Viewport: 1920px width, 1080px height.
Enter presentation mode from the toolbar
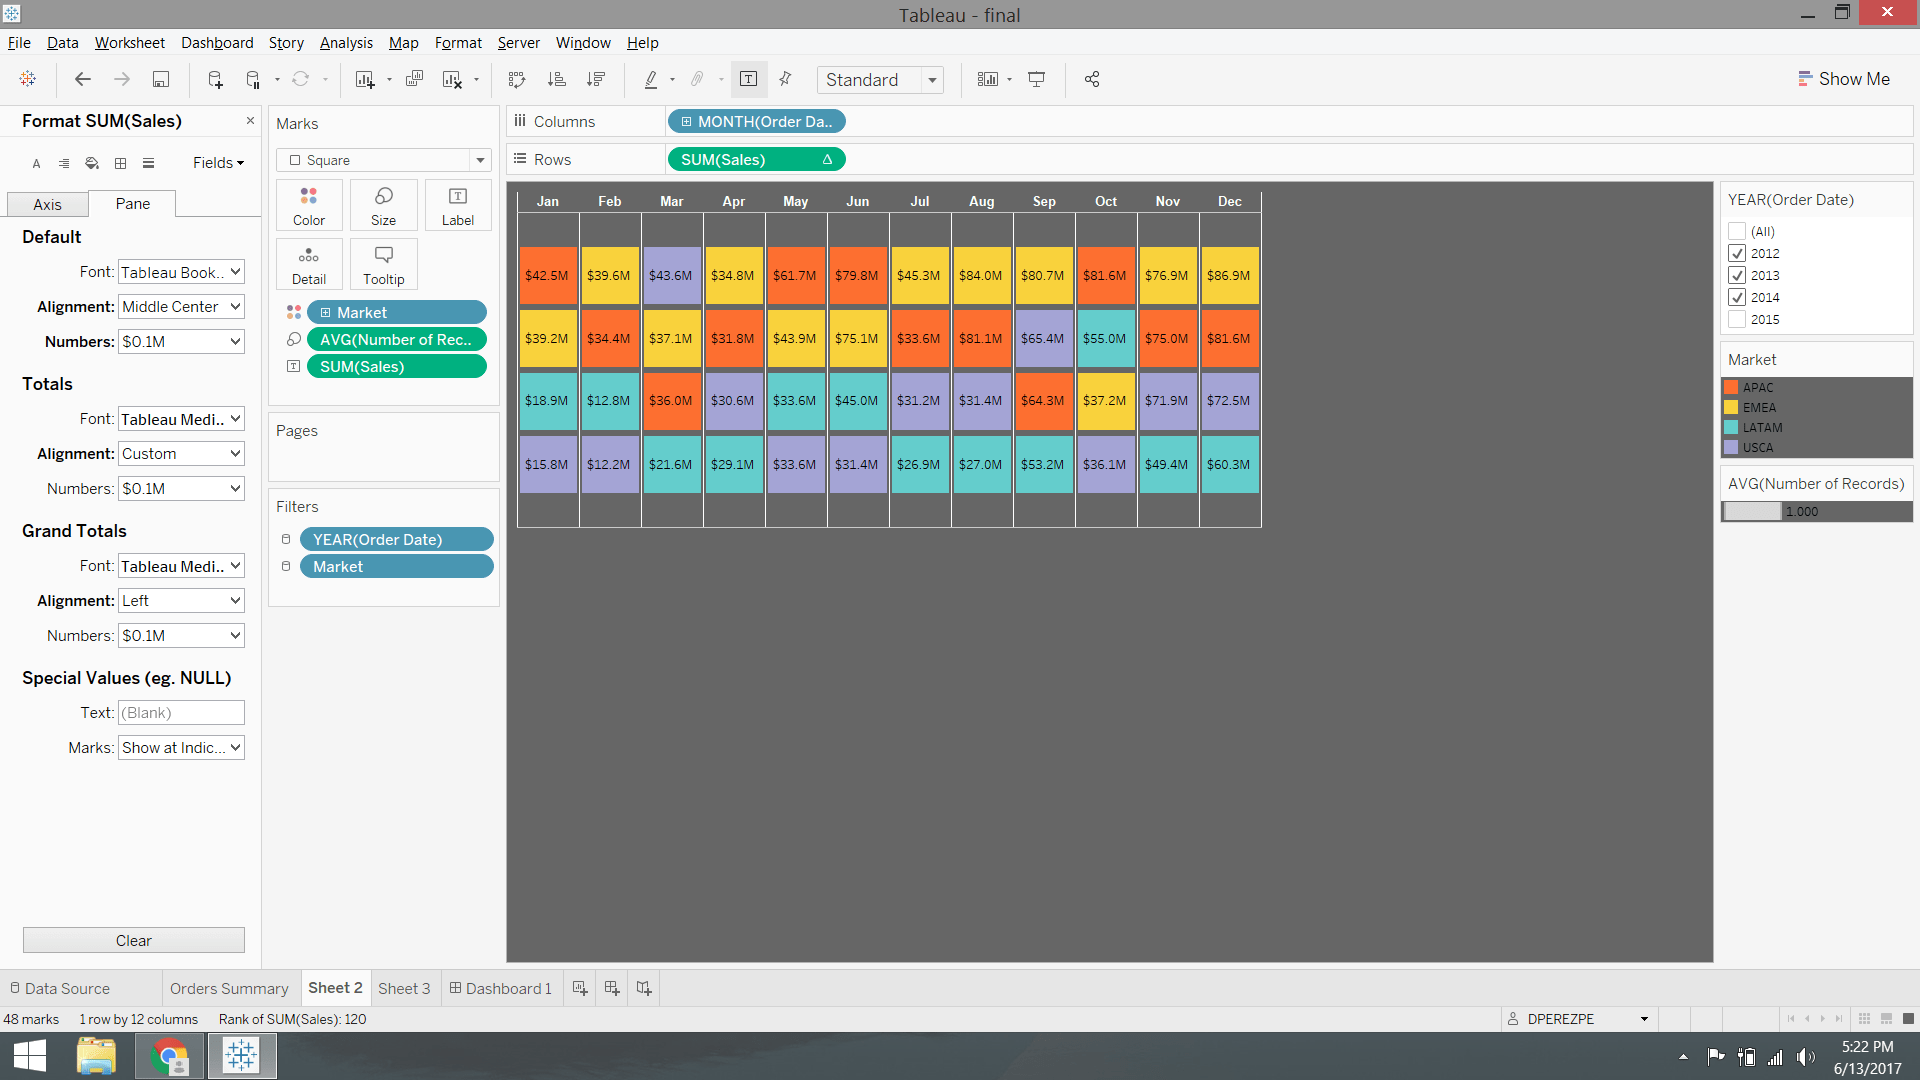[x=1036, y=79]
